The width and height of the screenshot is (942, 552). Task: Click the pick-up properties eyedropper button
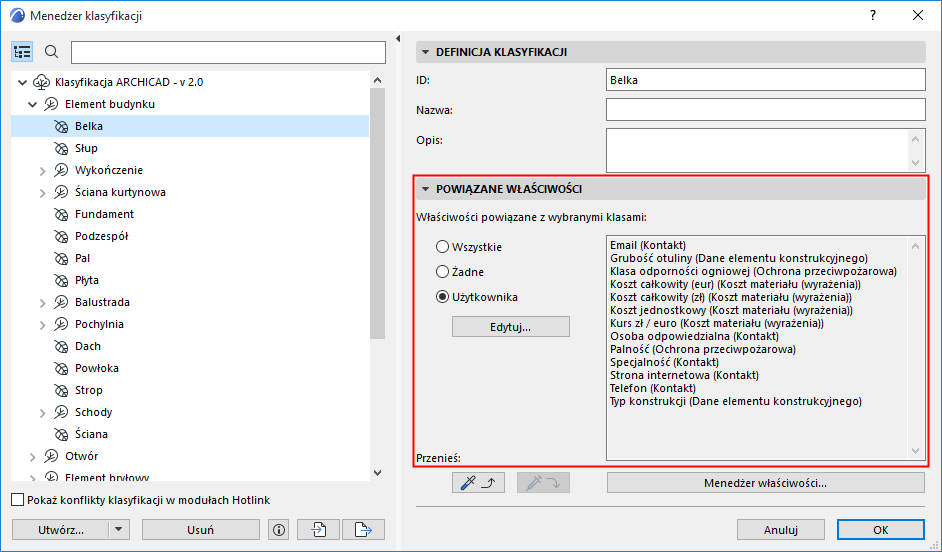[478, 483]
